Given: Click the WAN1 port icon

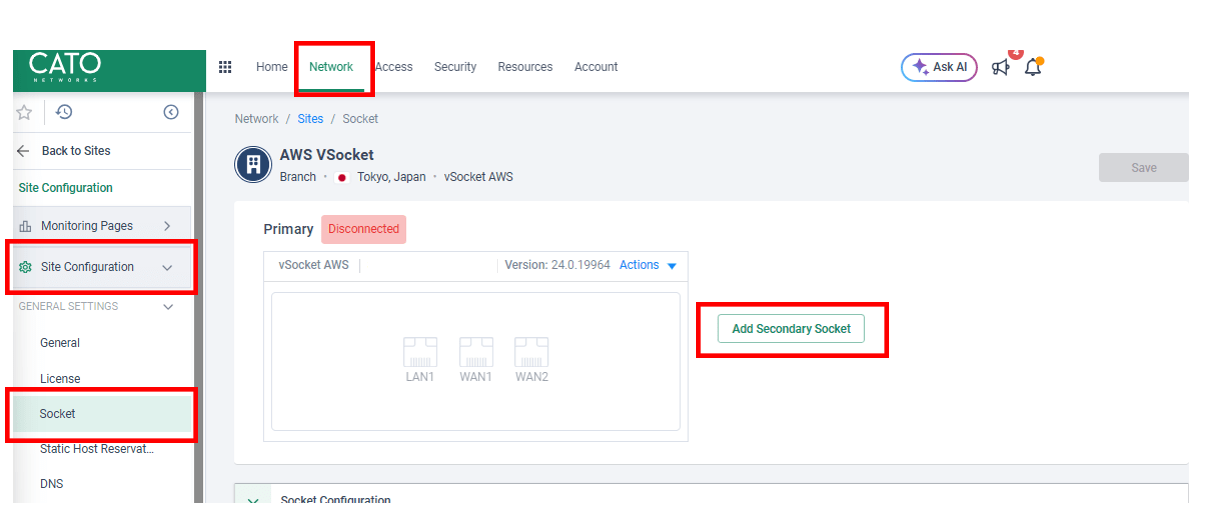Looking at the screenshot, I should pyautogui.click(x=476, y=353).
